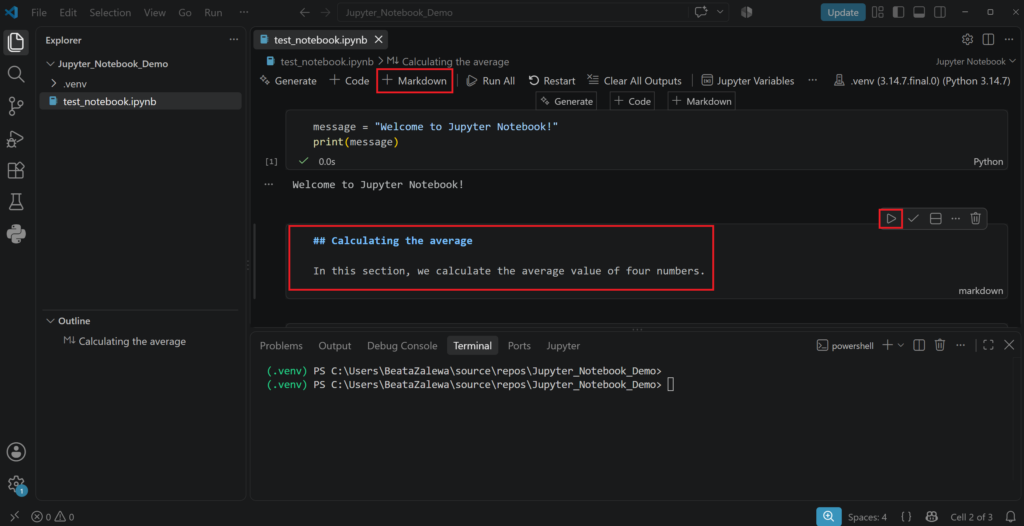Collapse the Outline section

[x=51, y=321]
